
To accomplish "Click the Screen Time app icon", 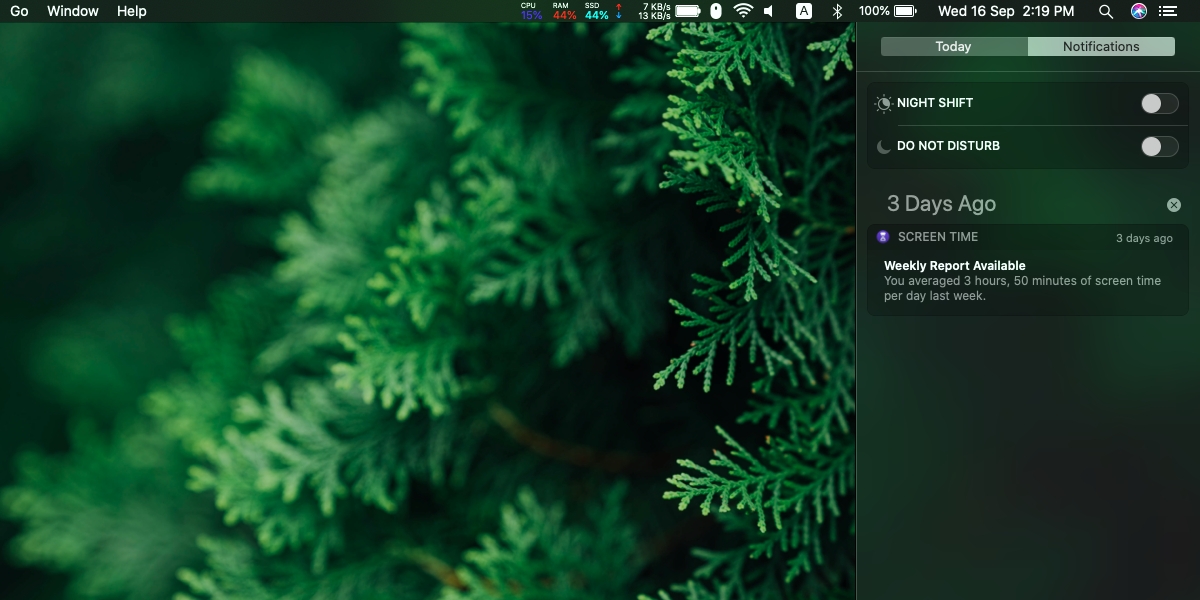I will (883, 237).
